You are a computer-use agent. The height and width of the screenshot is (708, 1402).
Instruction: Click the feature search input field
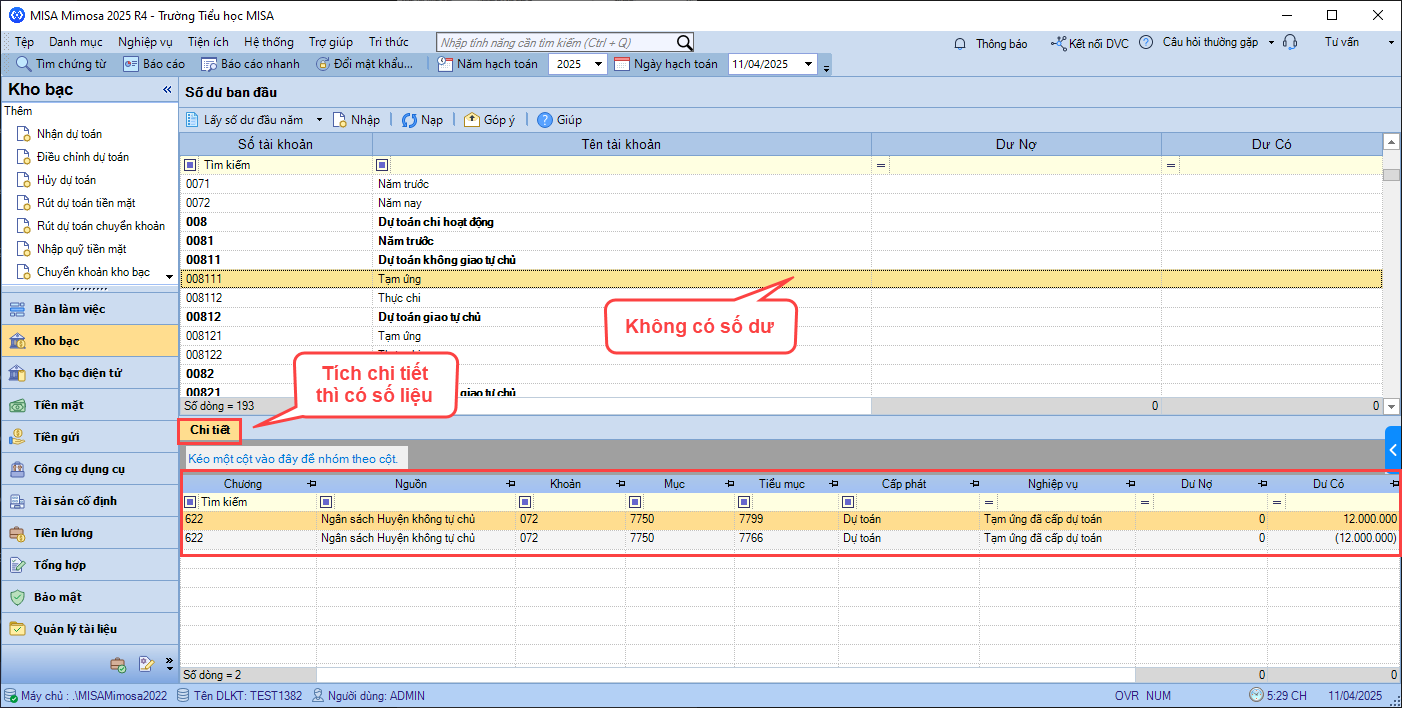tap(557, 43)
